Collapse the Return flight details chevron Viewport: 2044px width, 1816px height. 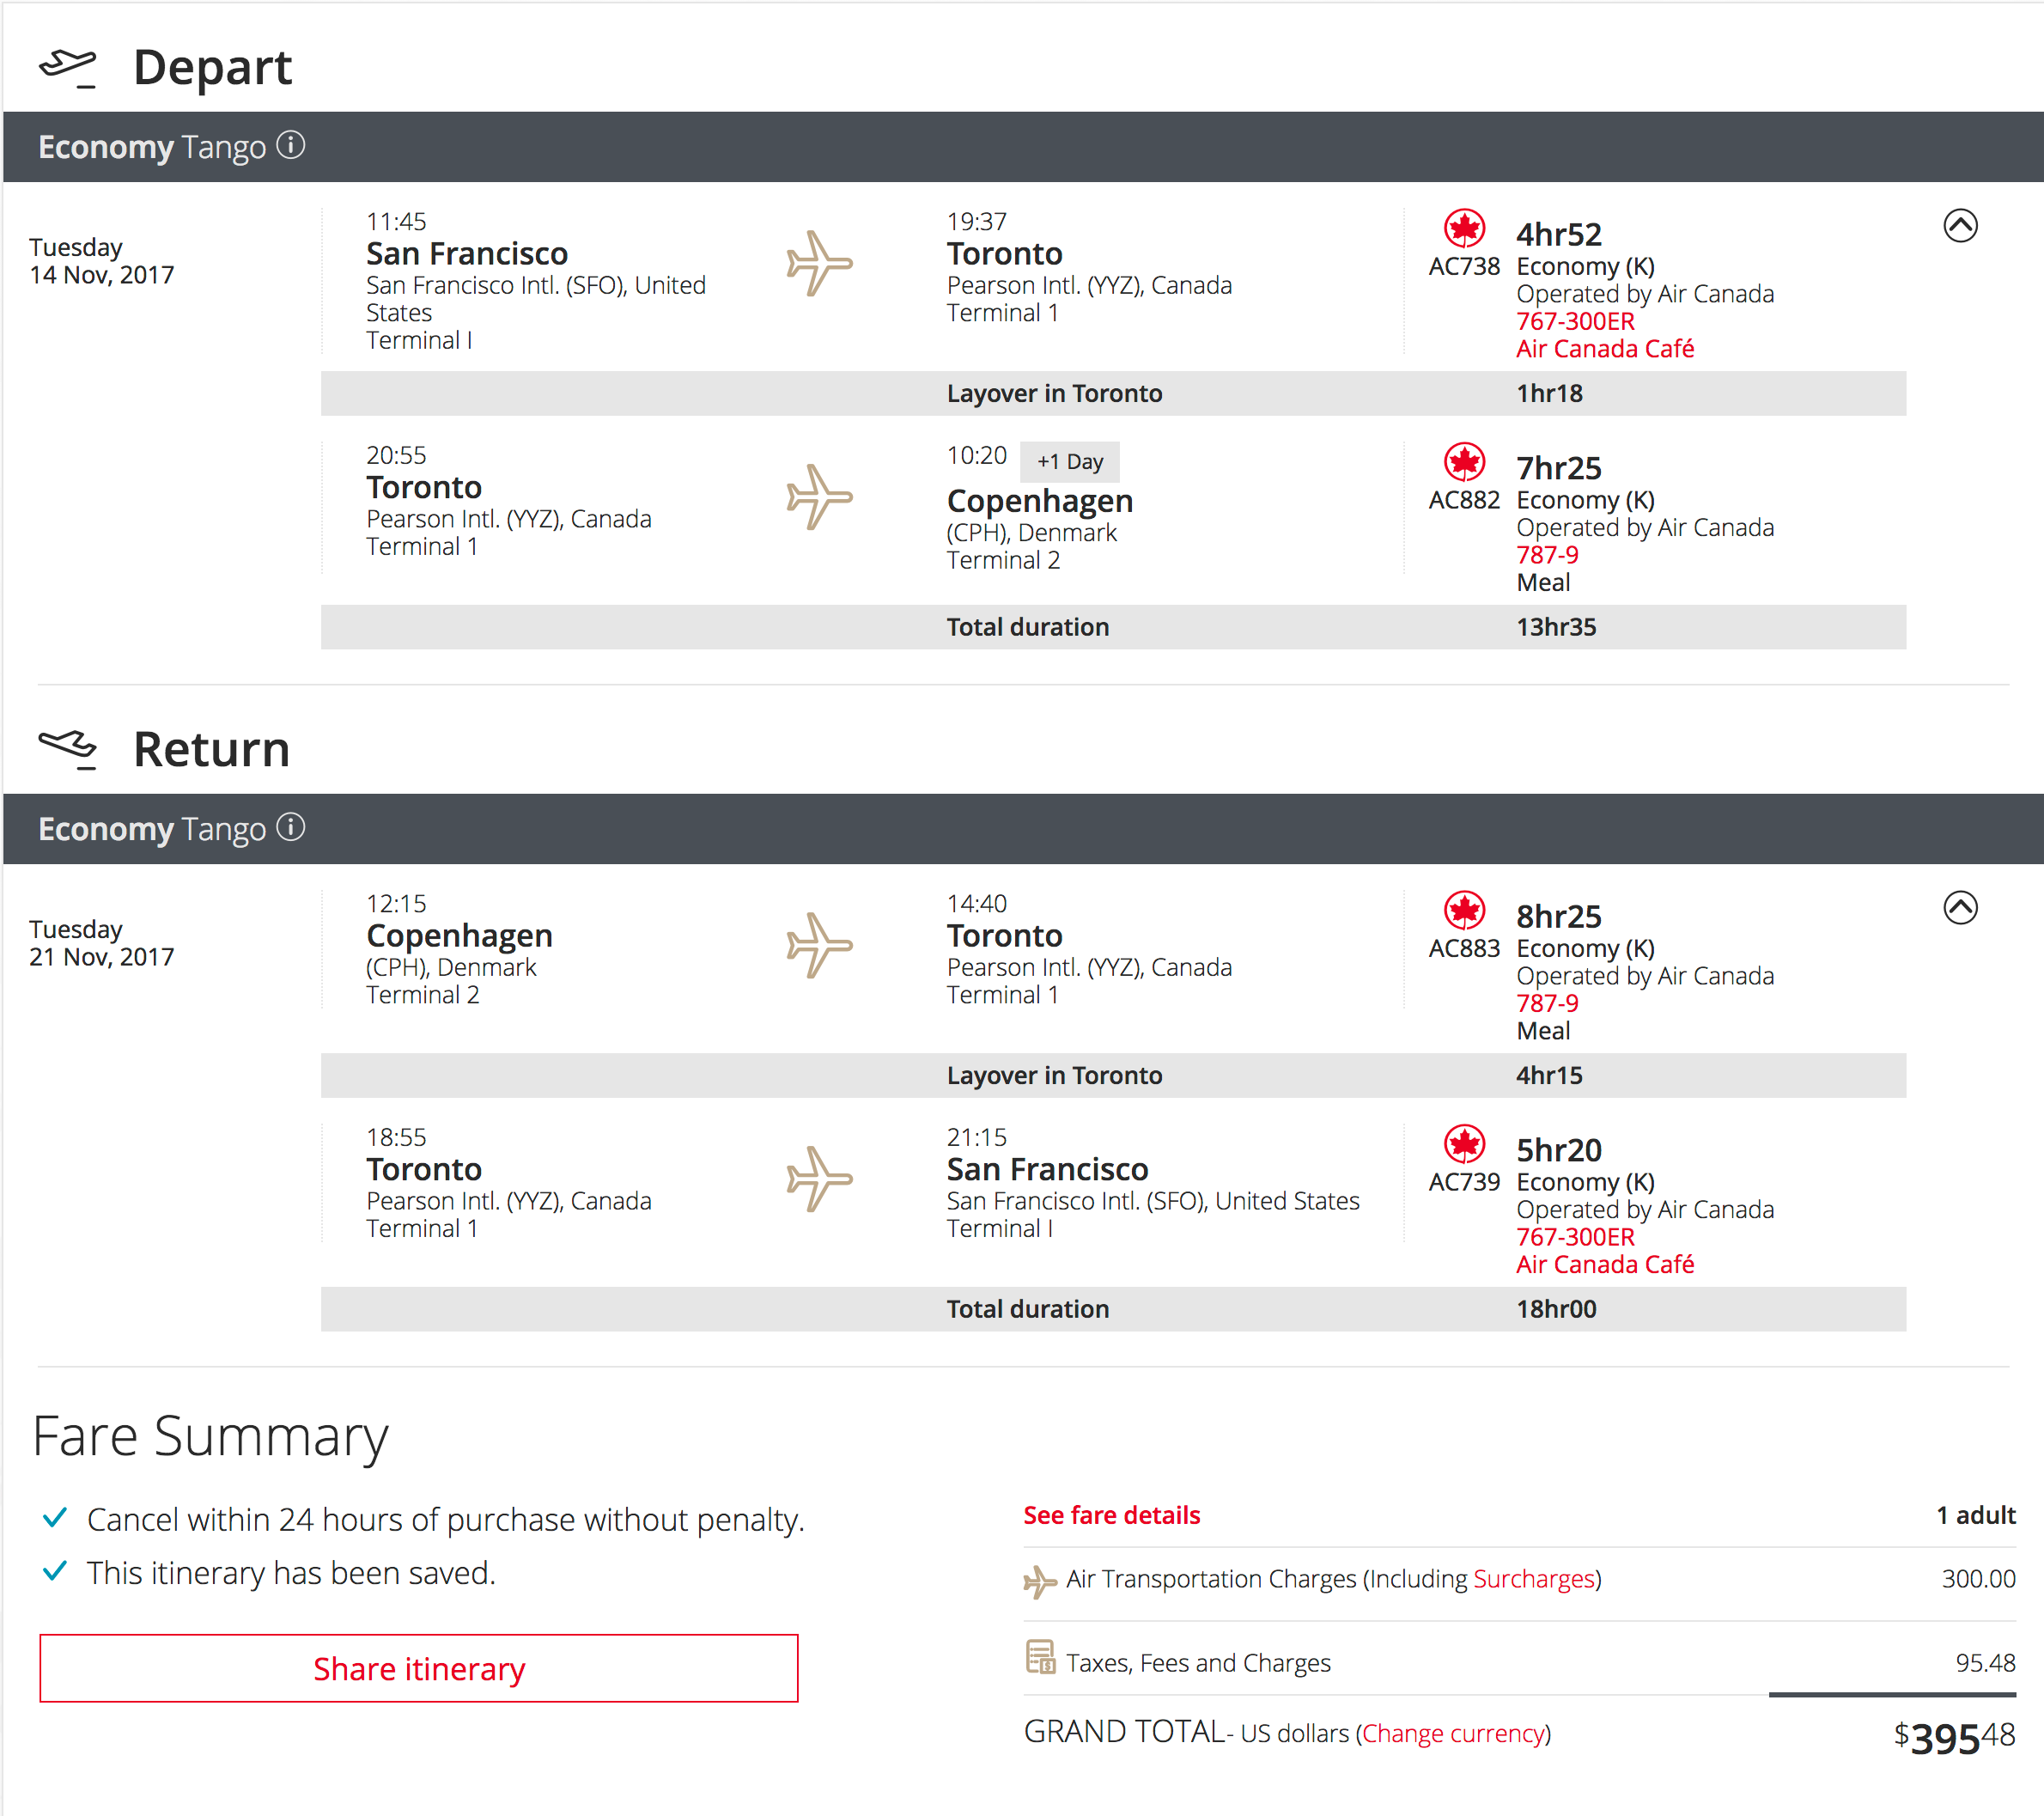click(1960, 908)
